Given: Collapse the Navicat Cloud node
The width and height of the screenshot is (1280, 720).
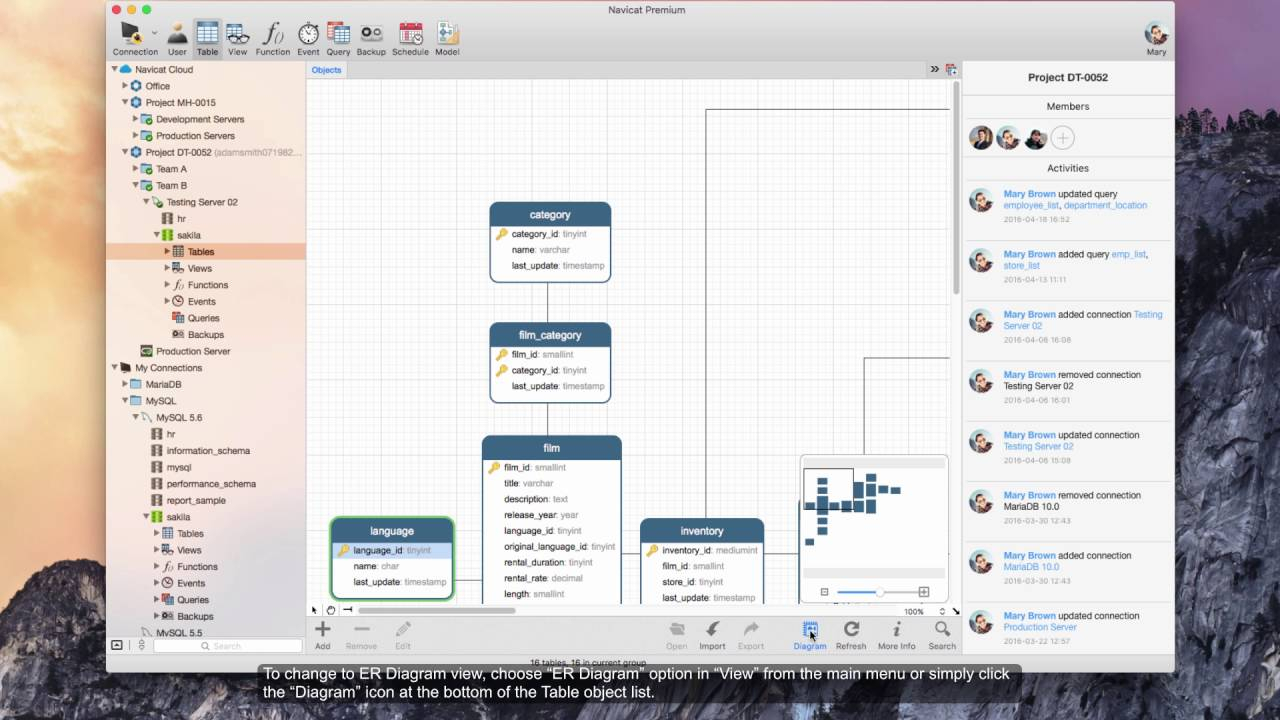Looking at the screenshot, I should (x=114, y=69).
